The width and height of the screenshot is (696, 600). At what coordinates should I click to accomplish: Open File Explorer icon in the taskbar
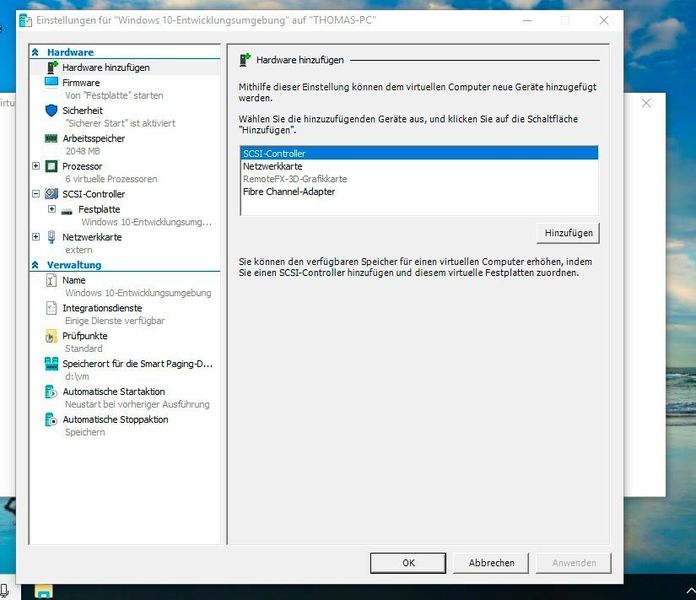44,592
